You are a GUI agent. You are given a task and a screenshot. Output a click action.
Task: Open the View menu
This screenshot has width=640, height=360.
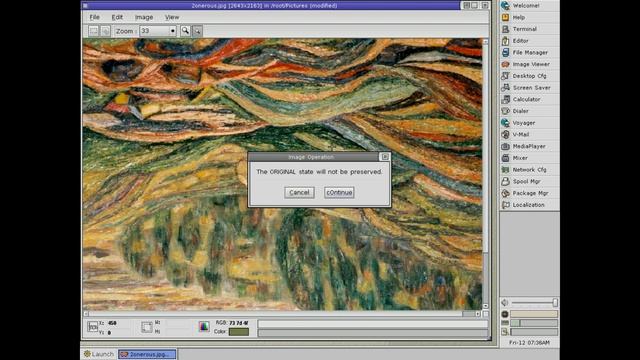tap(172, 17)
